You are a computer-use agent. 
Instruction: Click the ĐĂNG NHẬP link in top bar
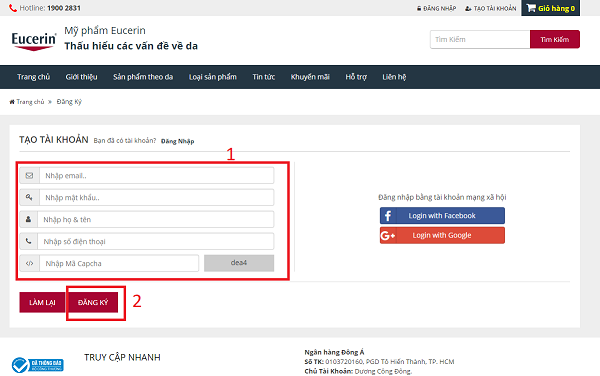pyautogui.click(x=439, y=8)
